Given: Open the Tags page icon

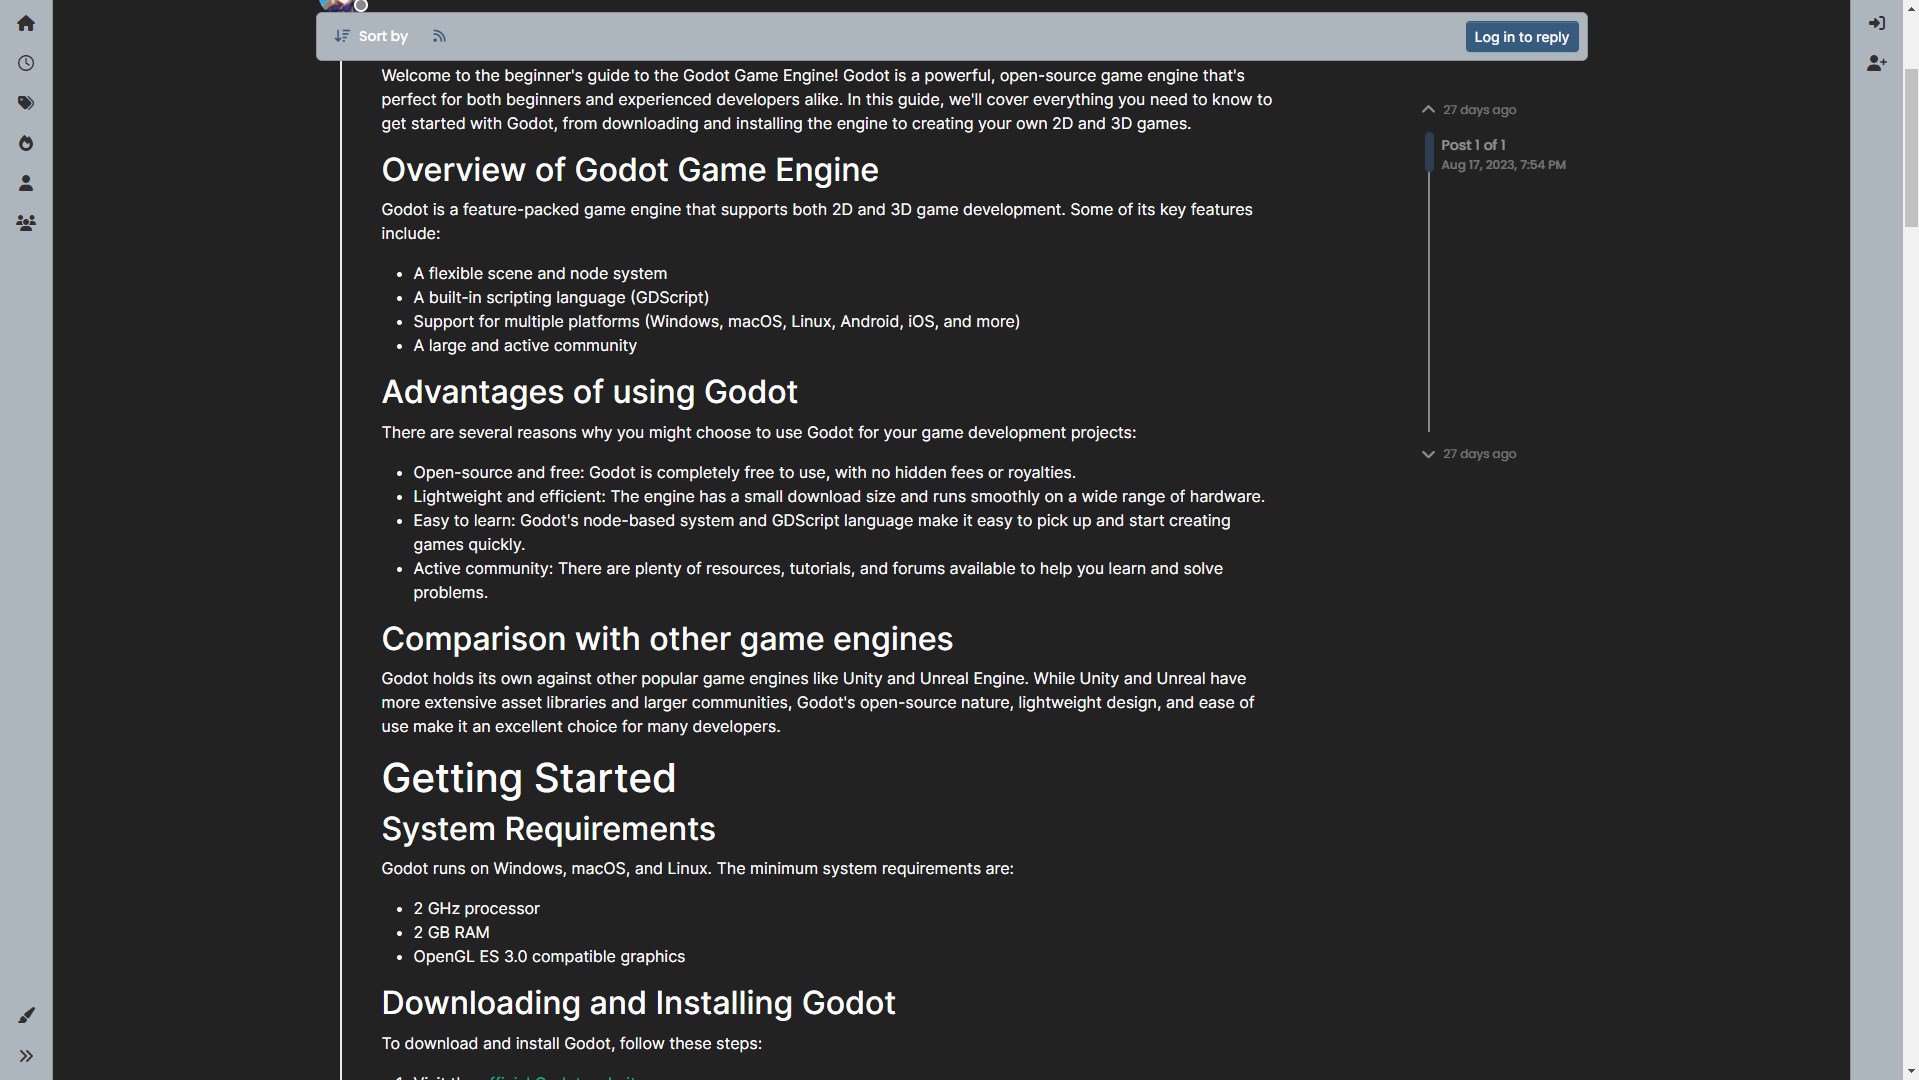Looking at the screenshot, I should coord(26,103).
